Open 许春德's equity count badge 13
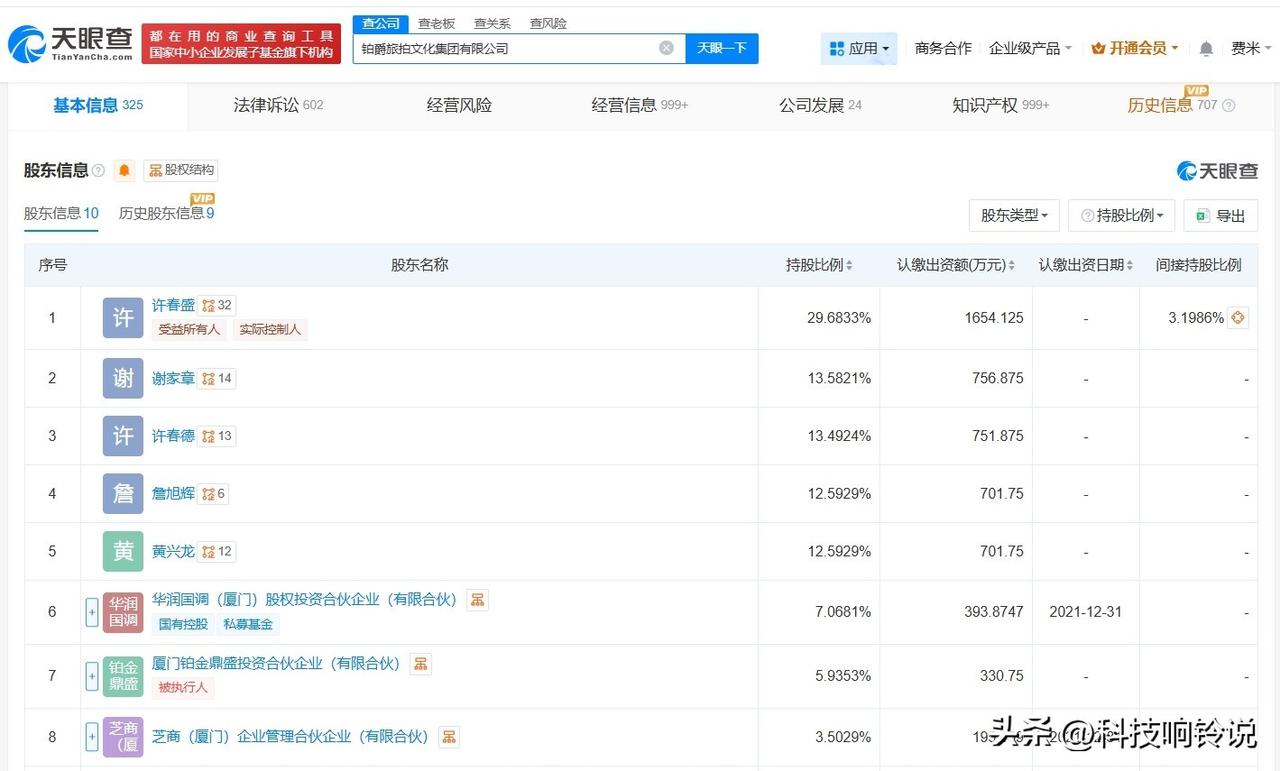The width and height of the screenshot is (1280, 771). coord(217,436)
